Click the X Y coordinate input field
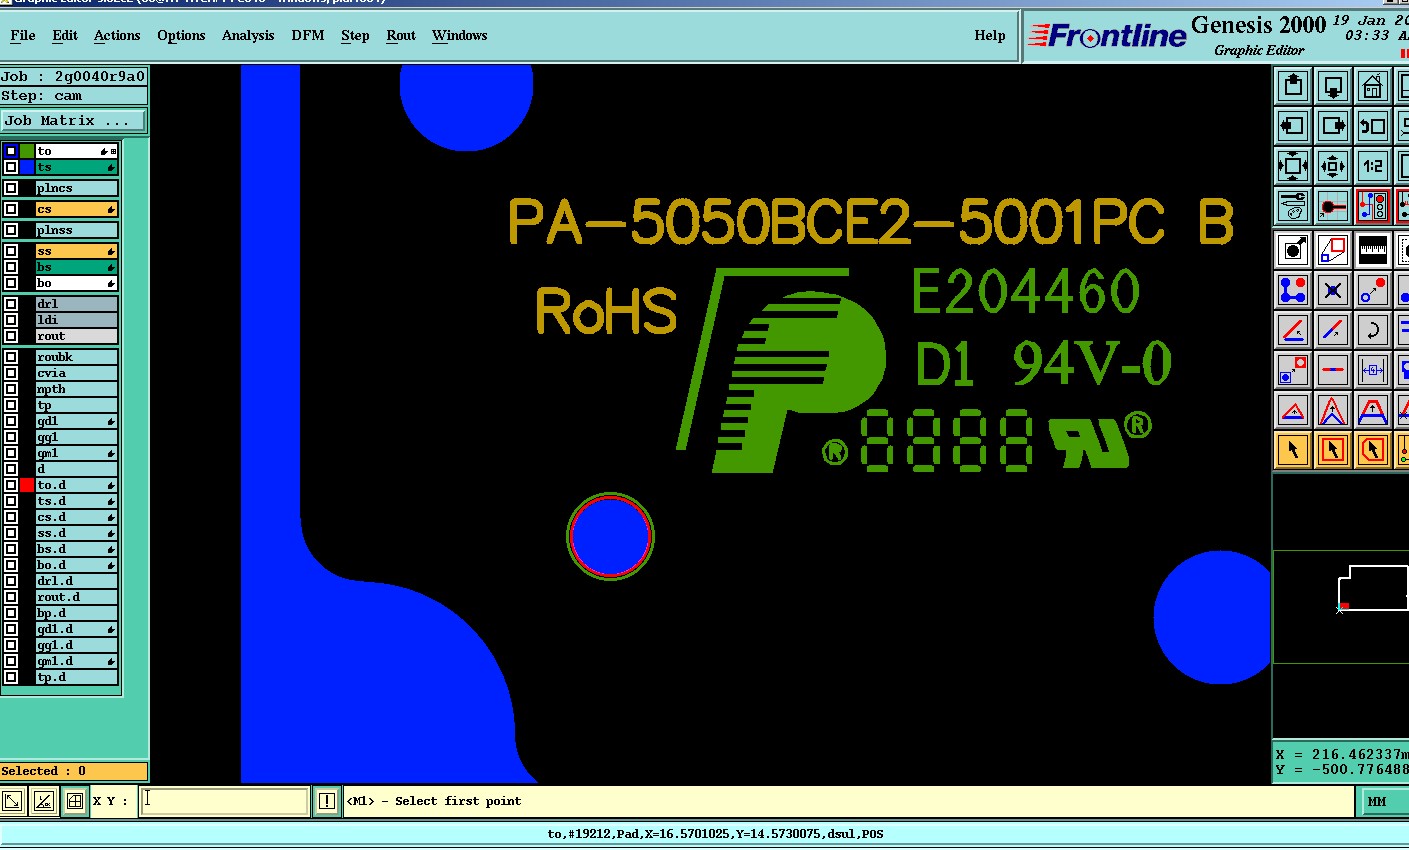1409x850 pixels. point(224,801)
